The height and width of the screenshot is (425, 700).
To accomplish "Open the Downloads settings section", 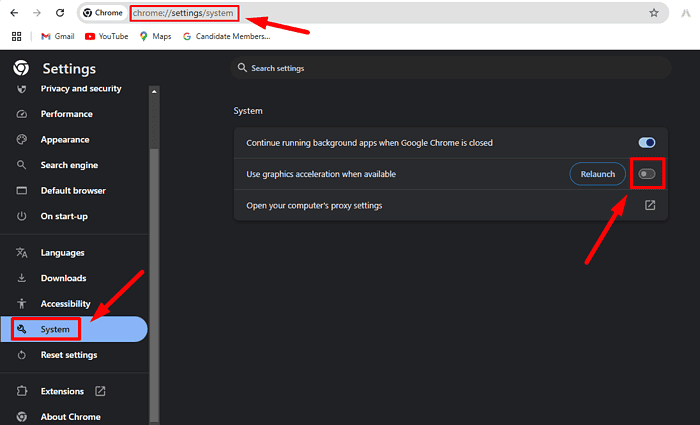I will [63, 278].
